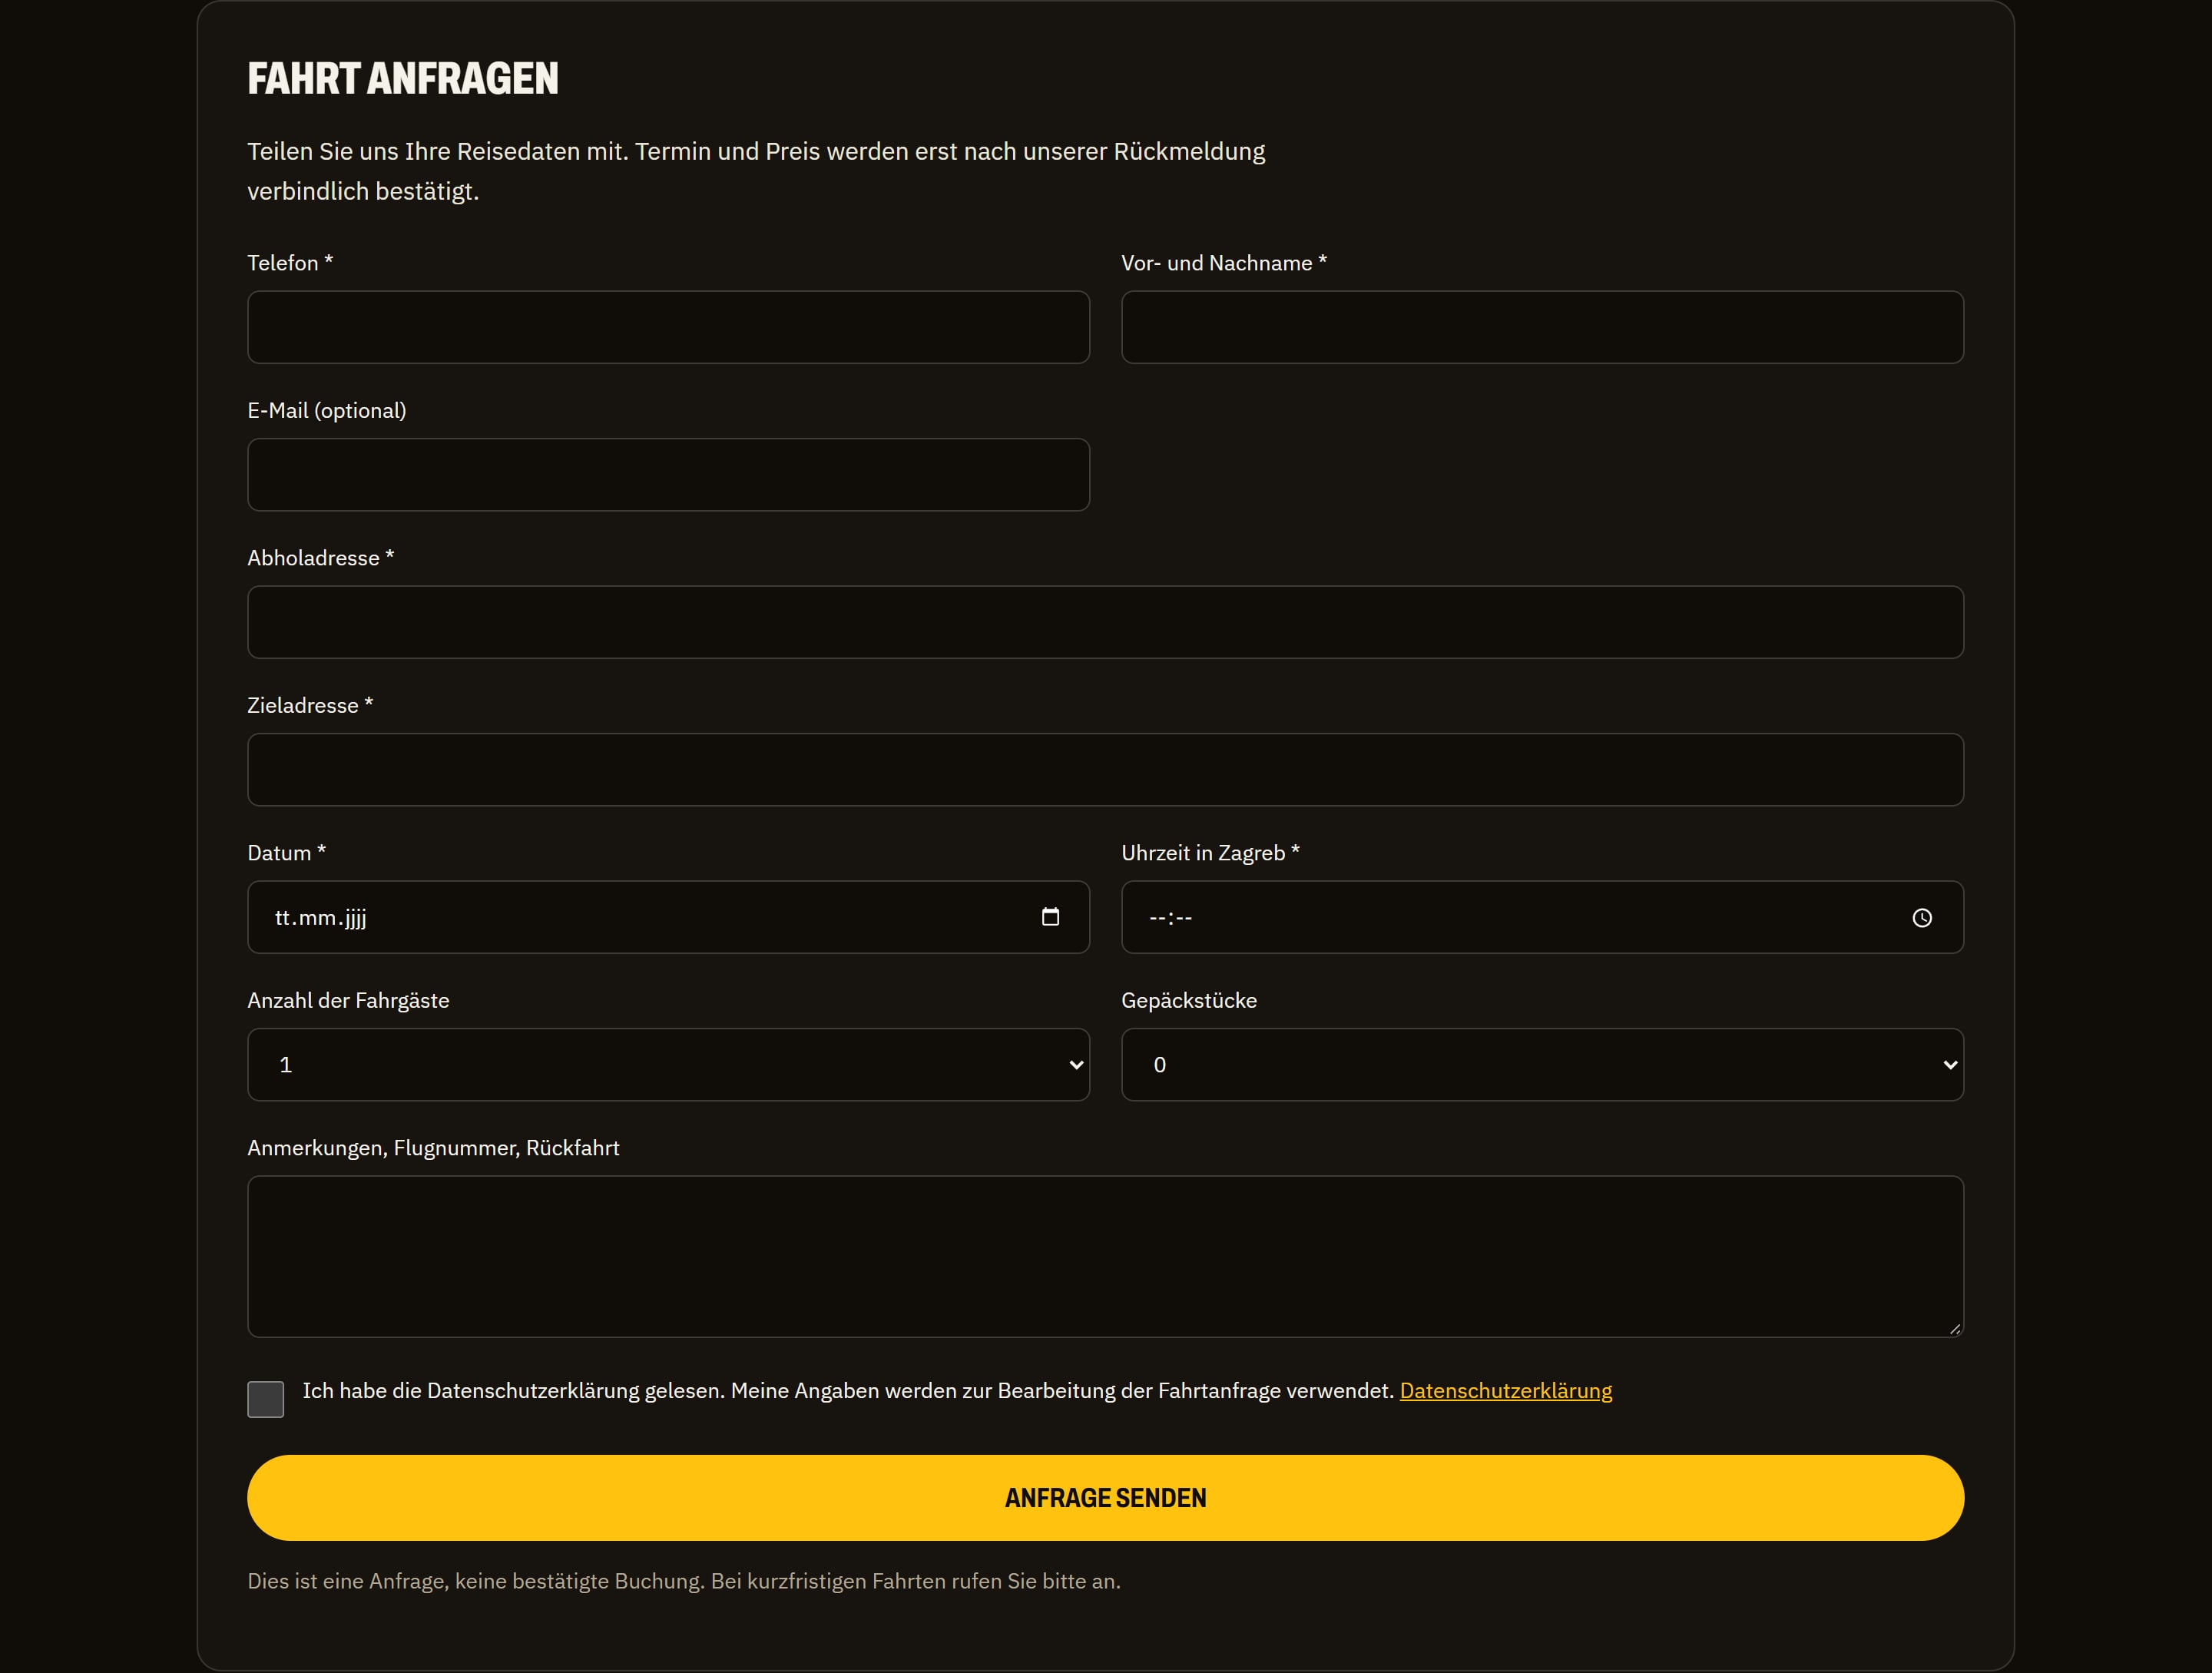Image resolution: width=2212 pixels, height=1673 pixels.
Task: Click the 'Anzahl der Fahrgäste' label
Action: [348, 1001]
